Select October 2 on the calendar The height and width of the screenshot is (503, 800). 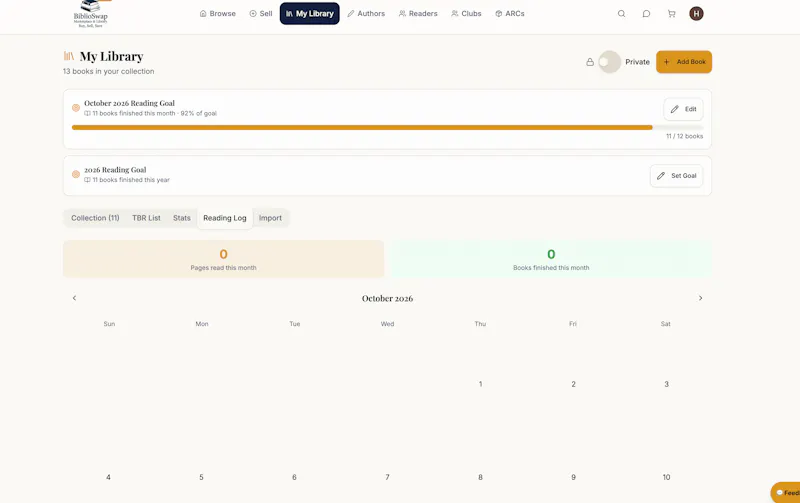(x=573, y=384)
